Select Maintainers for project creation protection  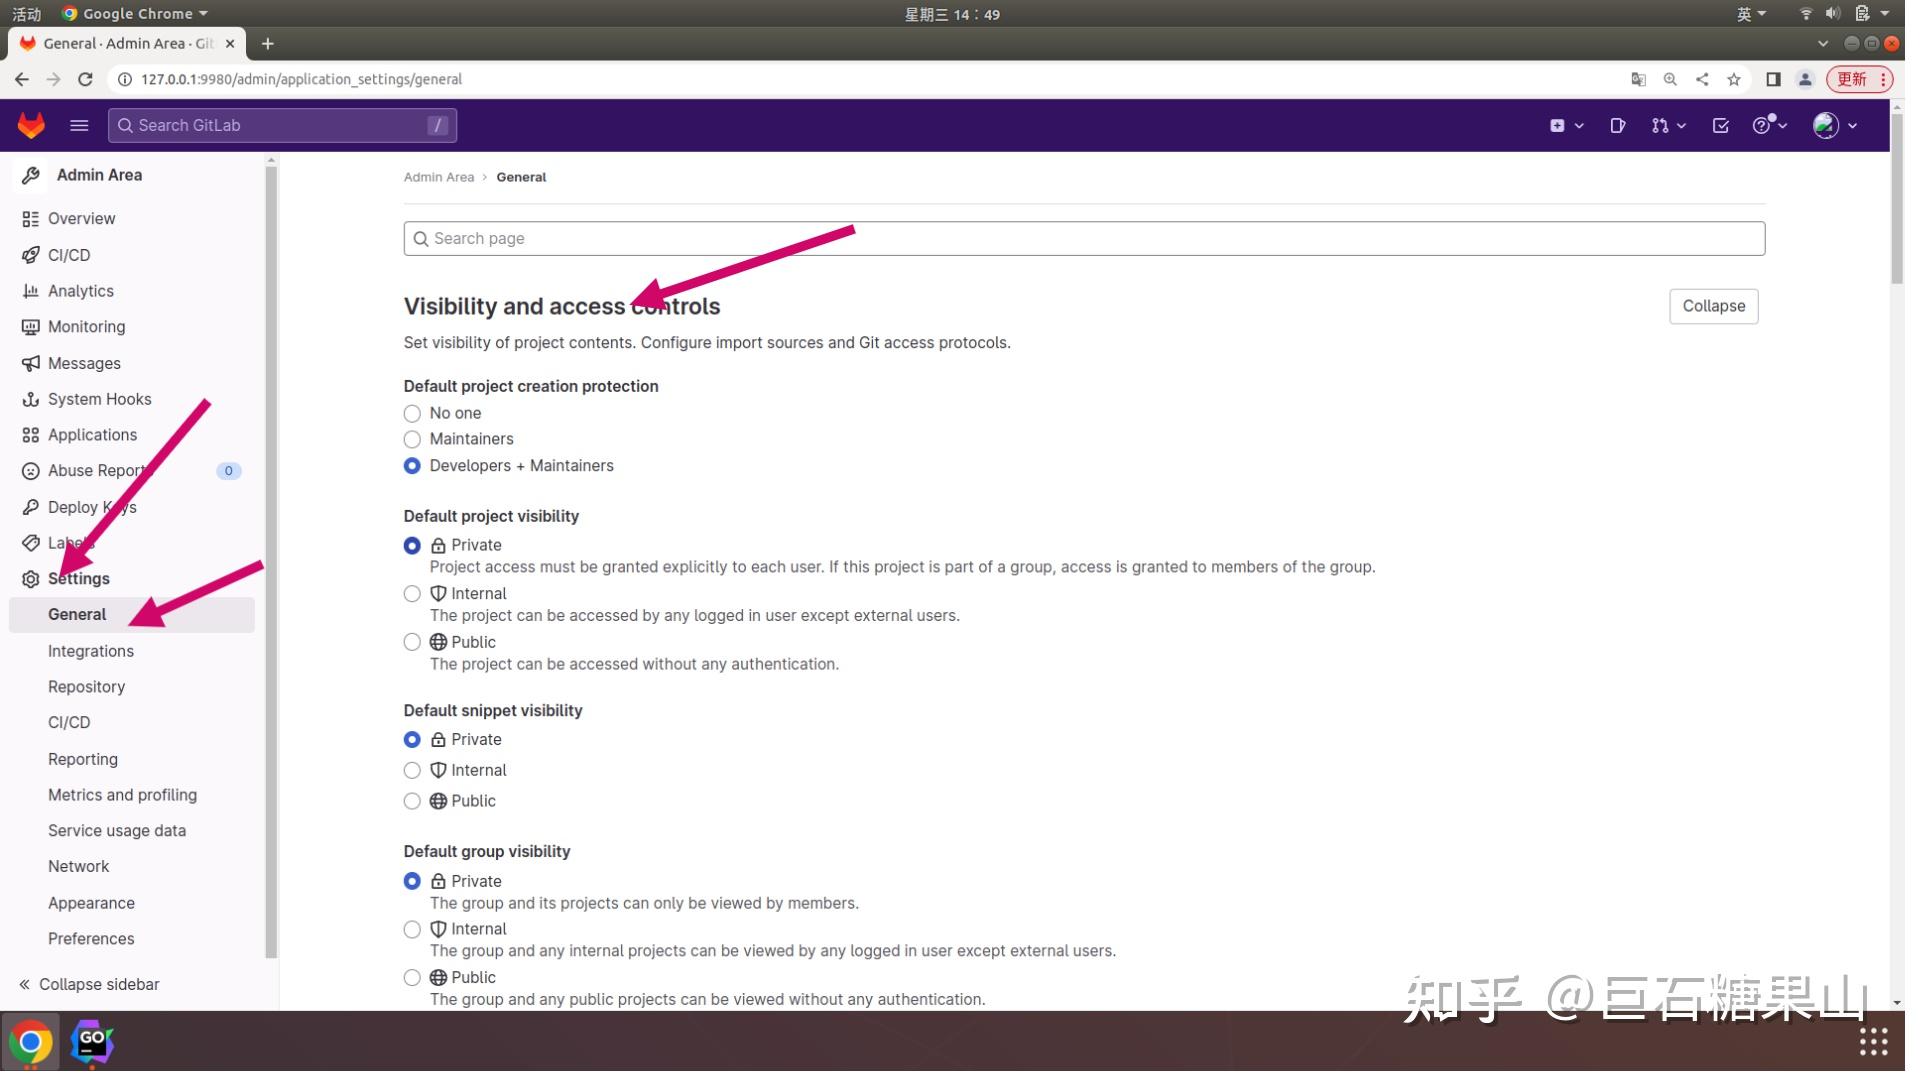pyautogui.click(x=411, y=440)
